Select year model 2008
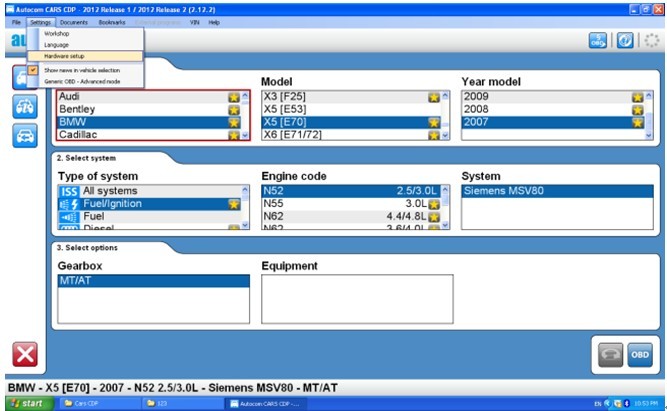This screenshot has height=411, width=667. pos(553,109)
